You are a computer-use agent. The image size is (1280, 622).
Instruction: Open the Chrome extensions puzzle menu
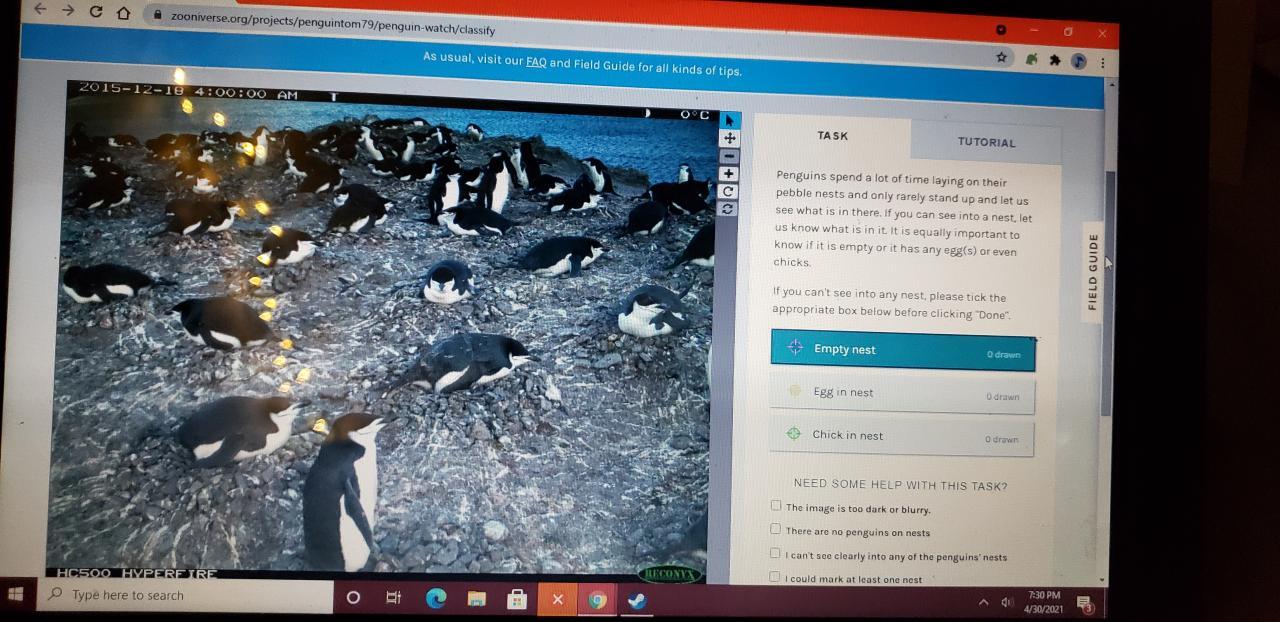1054,60
